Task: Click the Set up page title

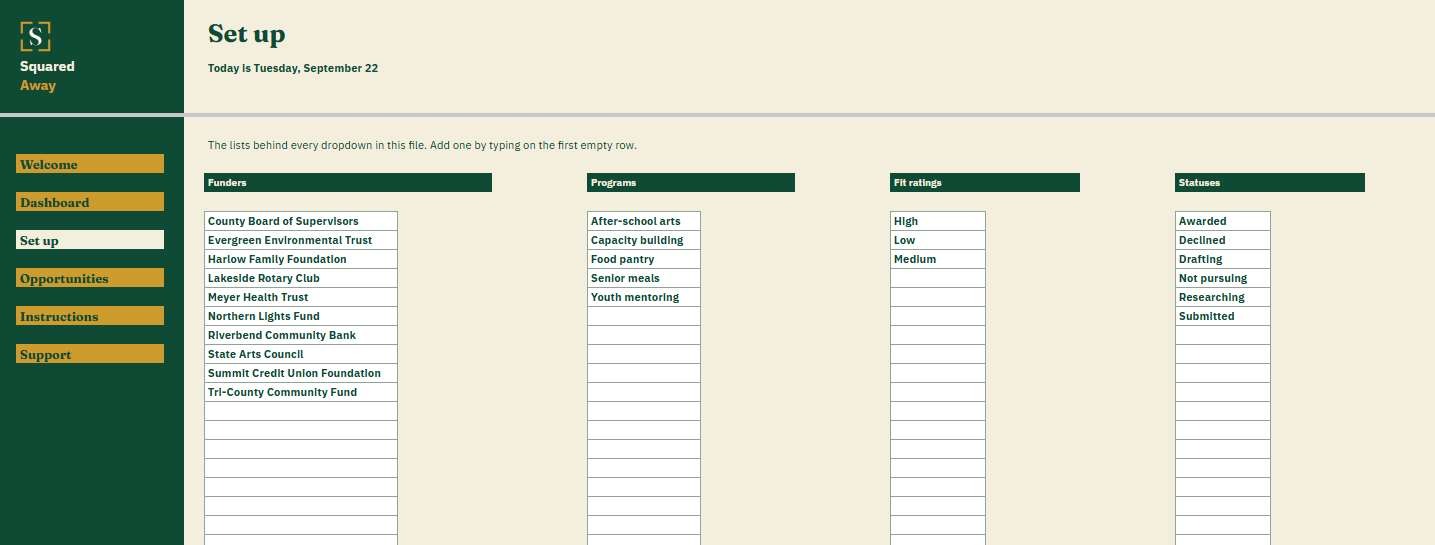Action: pos(247,34)
